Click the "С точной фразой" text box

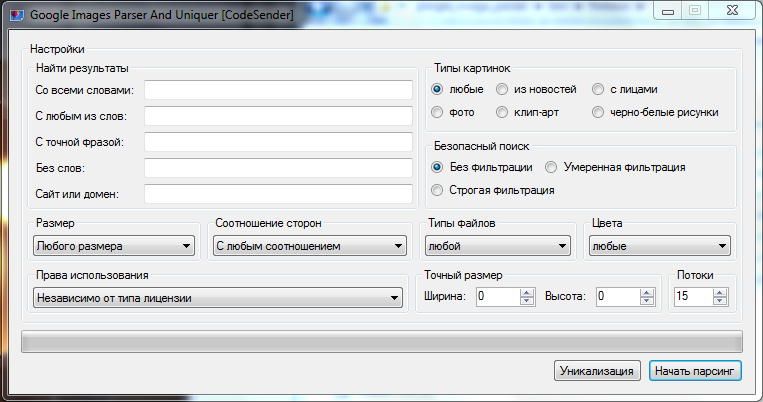click(x=278, y=142)
